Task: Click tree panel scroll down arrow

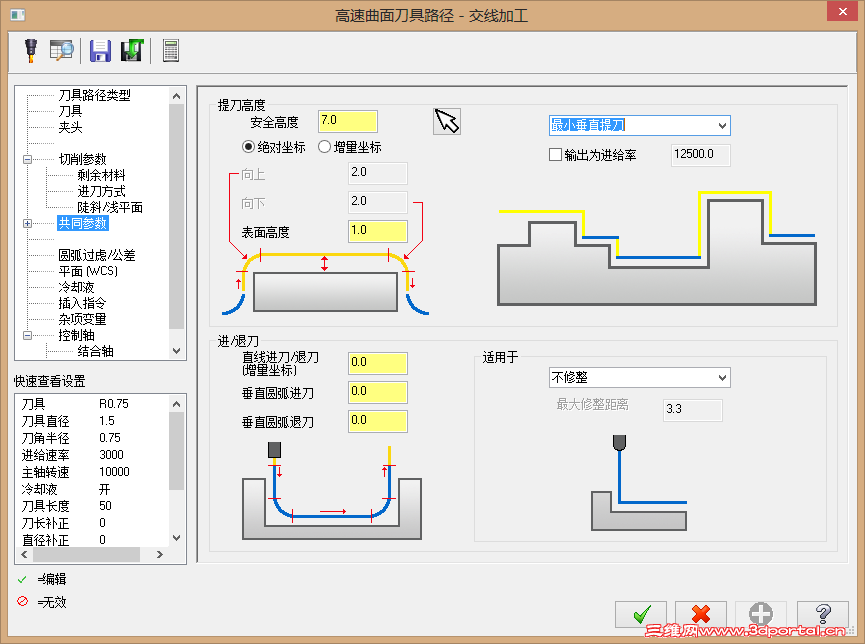Action: pos(177,351)
